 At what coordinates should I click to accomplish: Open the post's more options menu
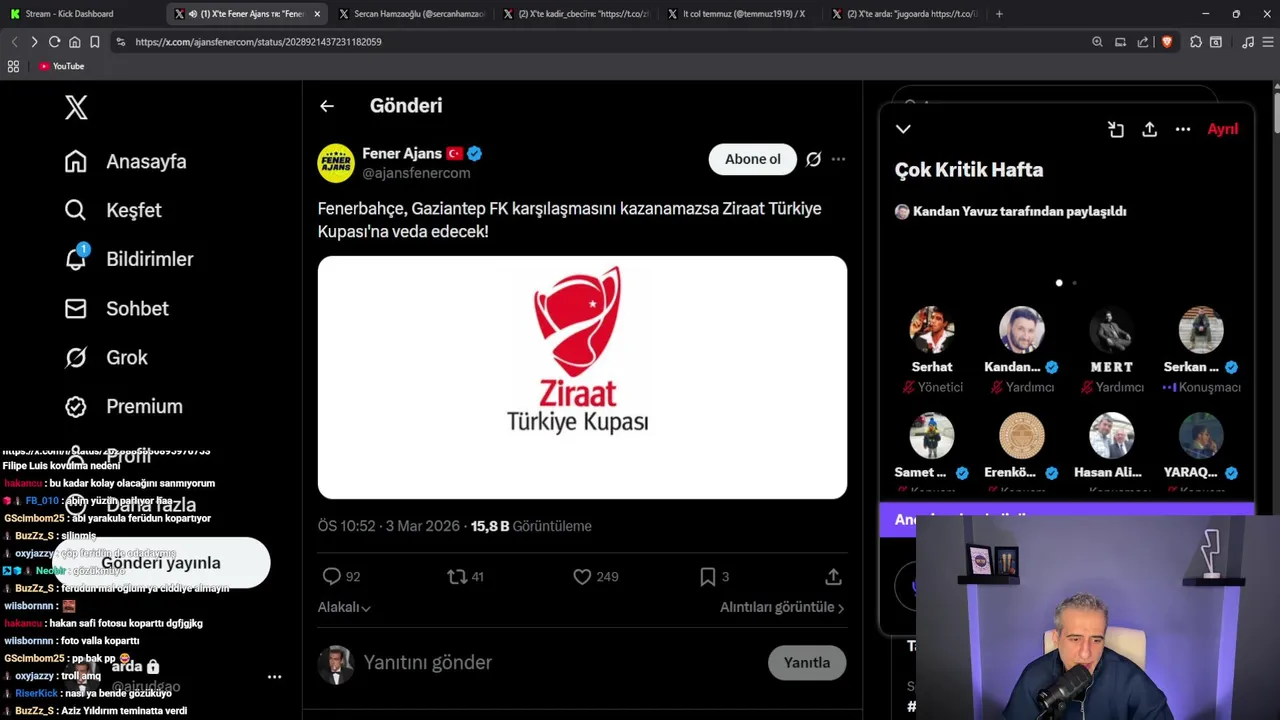(x=838, y=159)
